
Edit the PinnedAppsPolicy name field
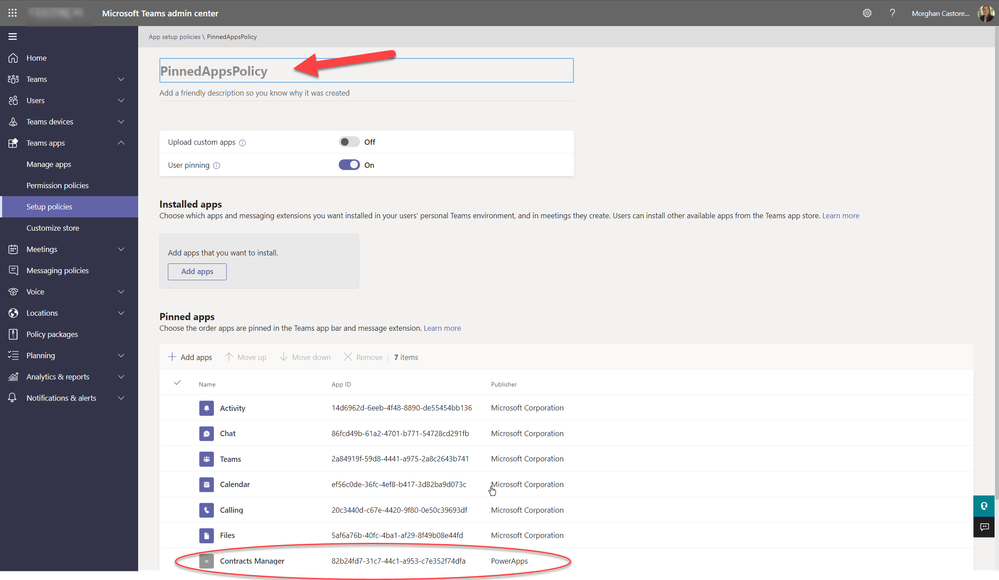366,71
